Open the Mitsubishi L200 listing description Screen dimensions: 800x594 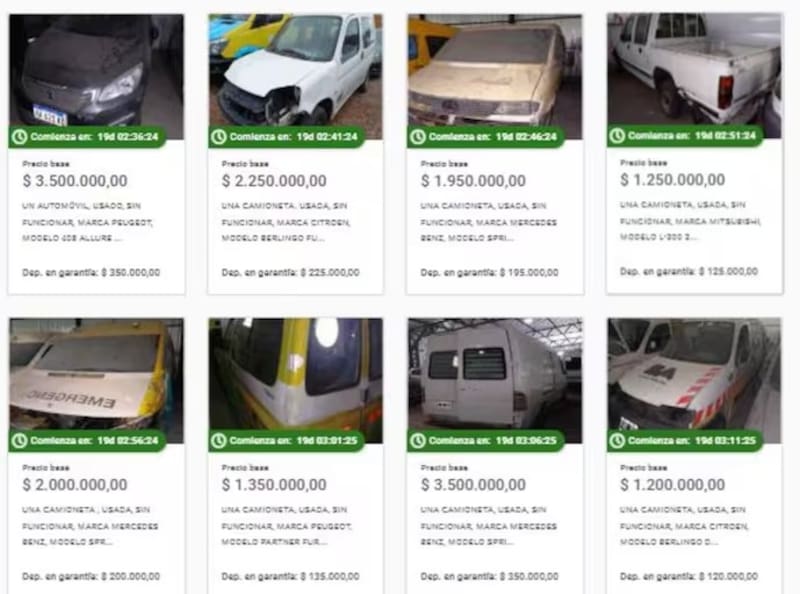690,221
